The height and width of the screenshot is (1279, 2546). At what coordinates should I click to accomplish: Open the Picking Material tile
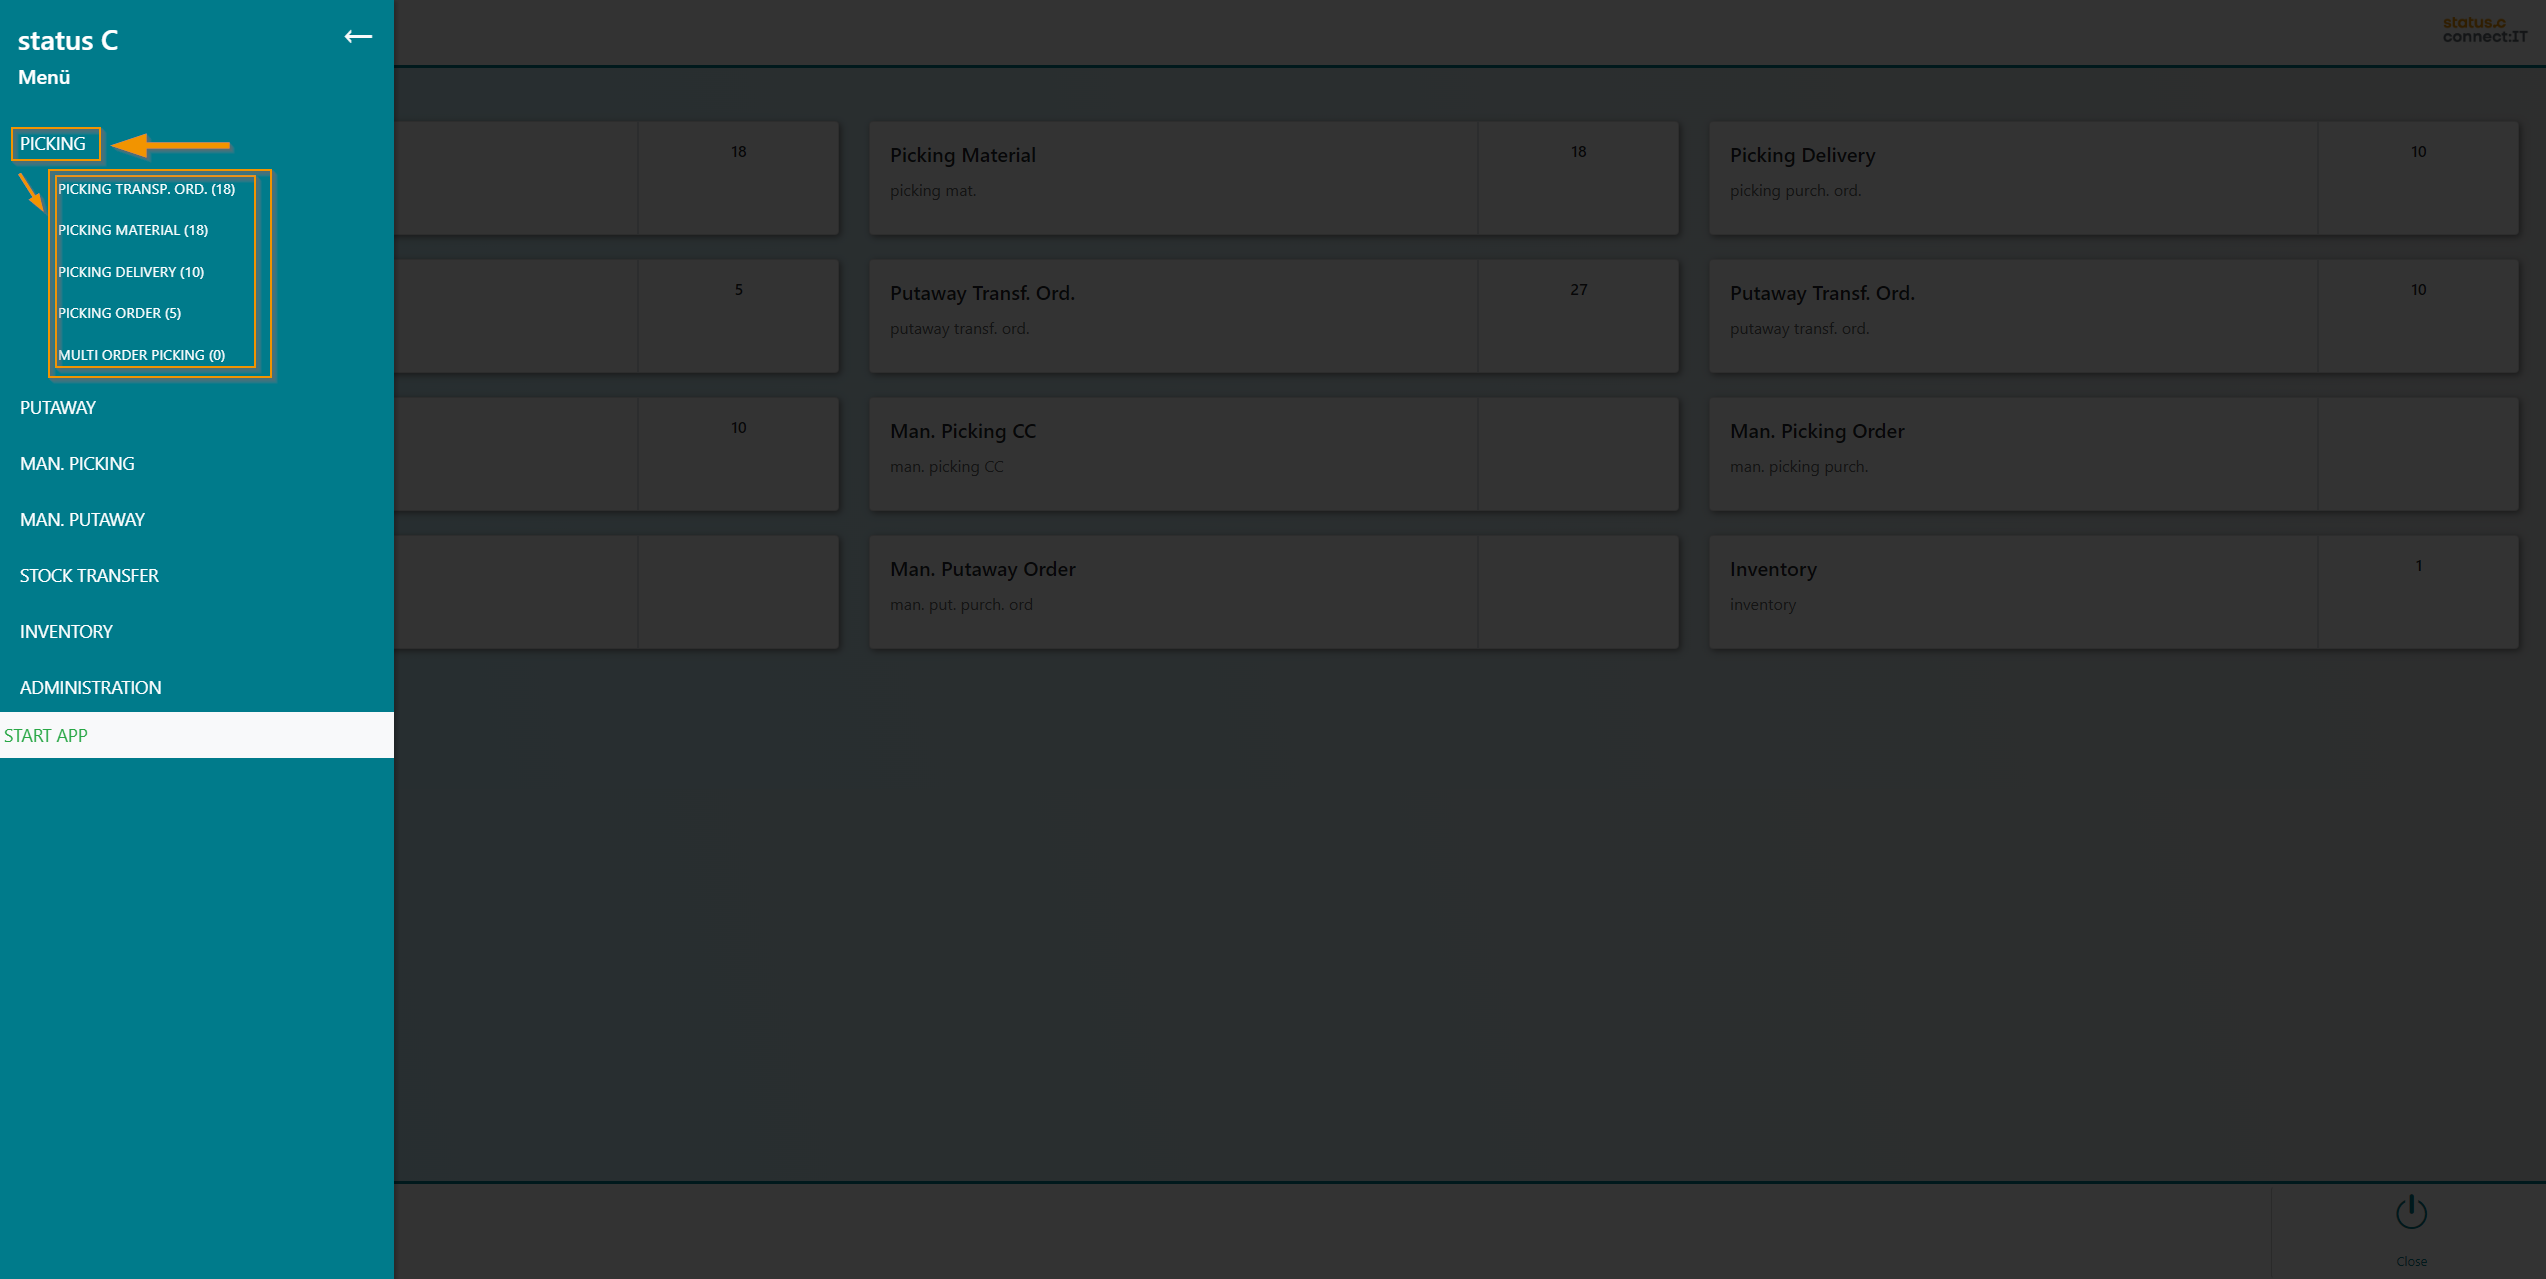tap(1272, 178)
